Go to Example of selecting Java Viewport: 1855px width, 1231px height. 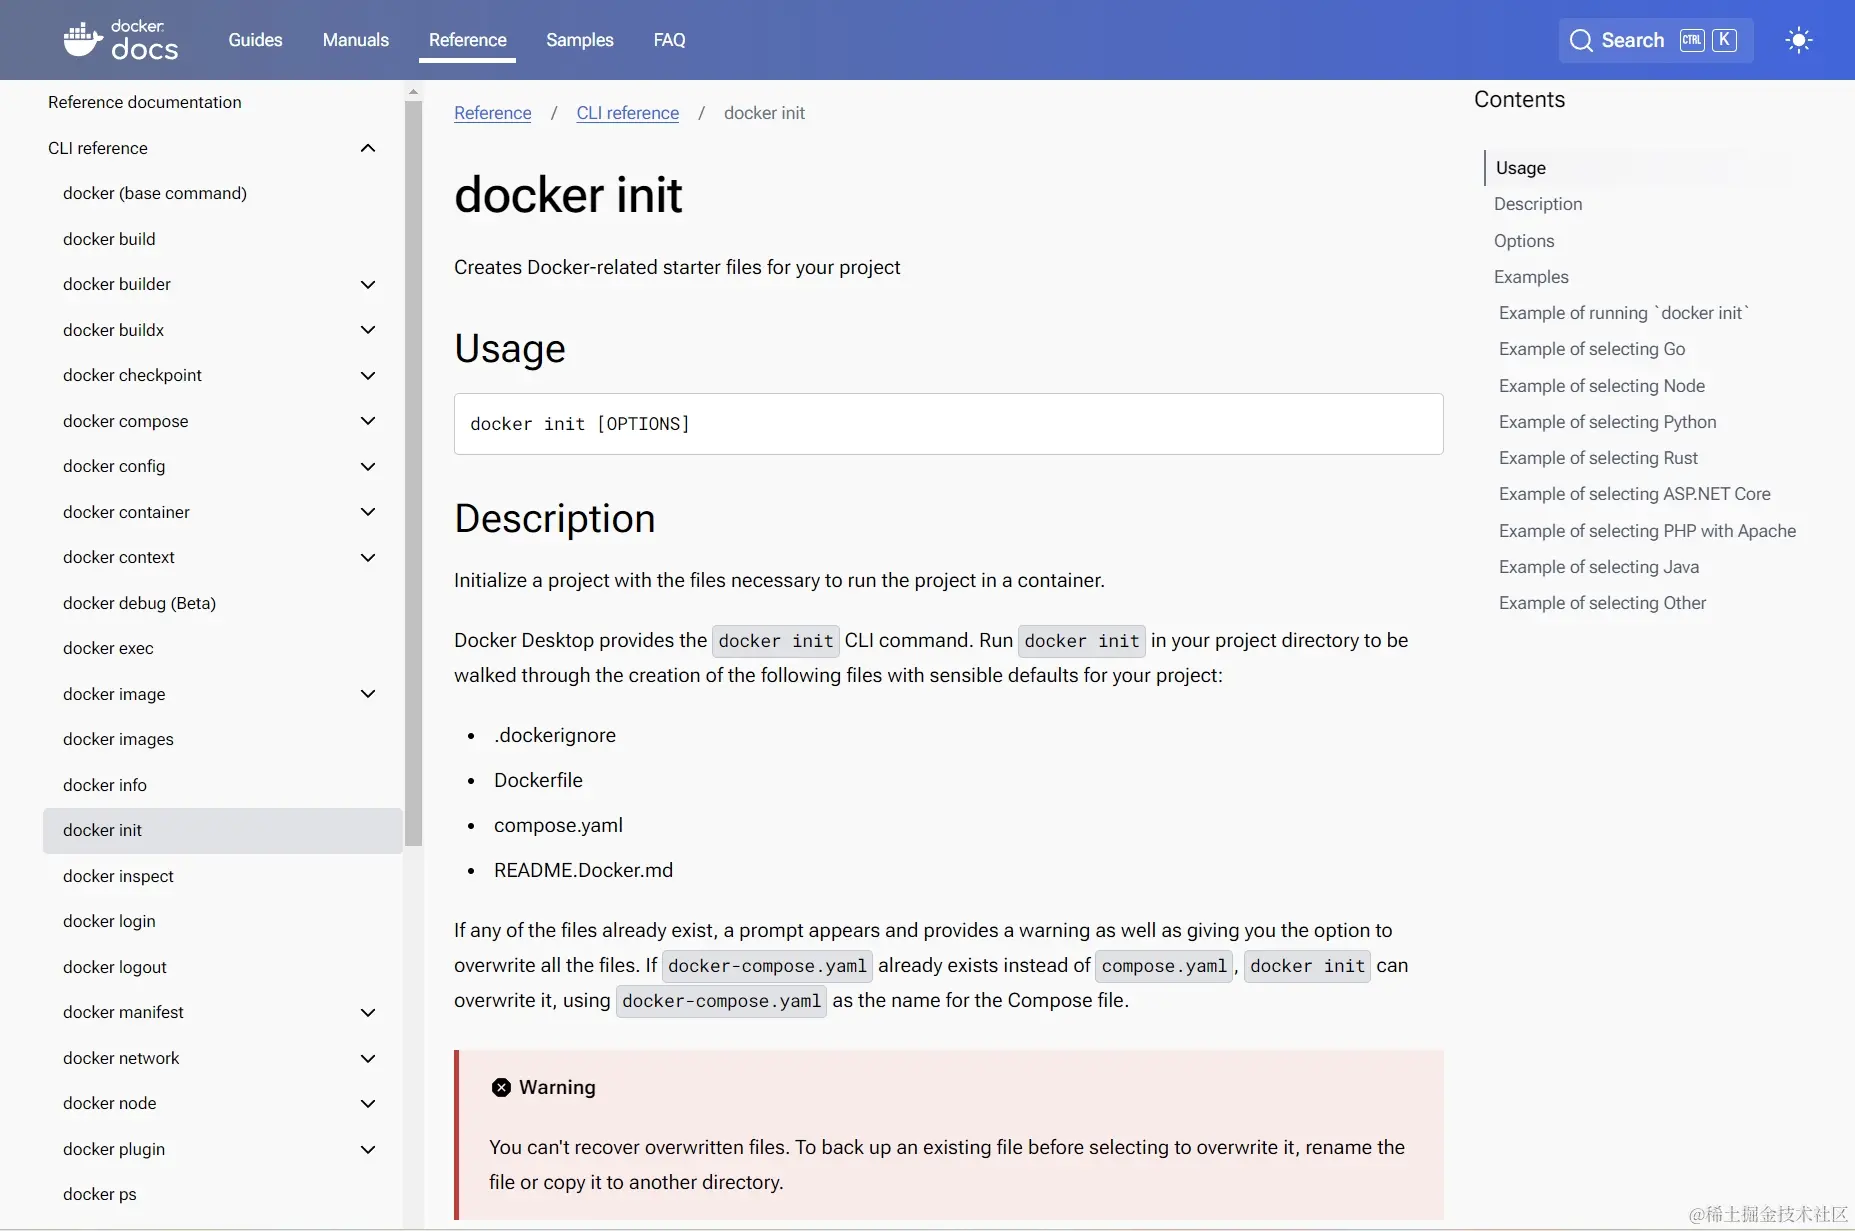click(x=1598, y=567)
